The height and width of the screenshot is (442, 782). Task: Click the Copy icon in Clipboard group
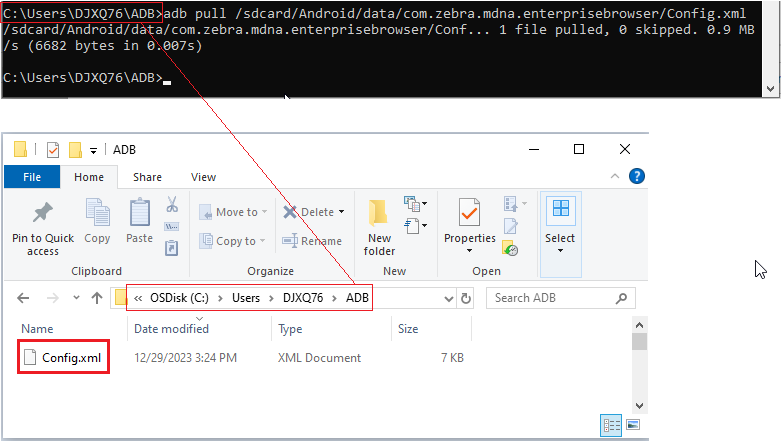tap(97, 213)
